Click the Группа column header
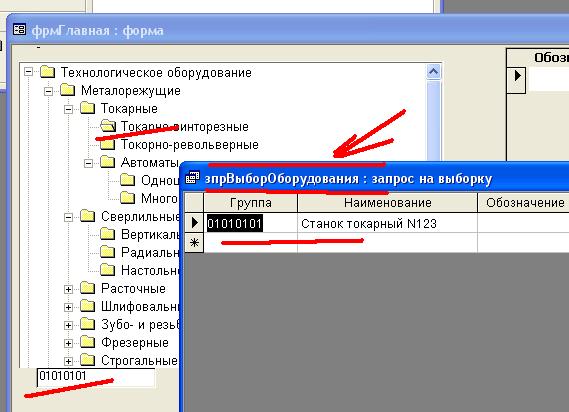This screenshot has height=412, width=569. coord(250,203)
